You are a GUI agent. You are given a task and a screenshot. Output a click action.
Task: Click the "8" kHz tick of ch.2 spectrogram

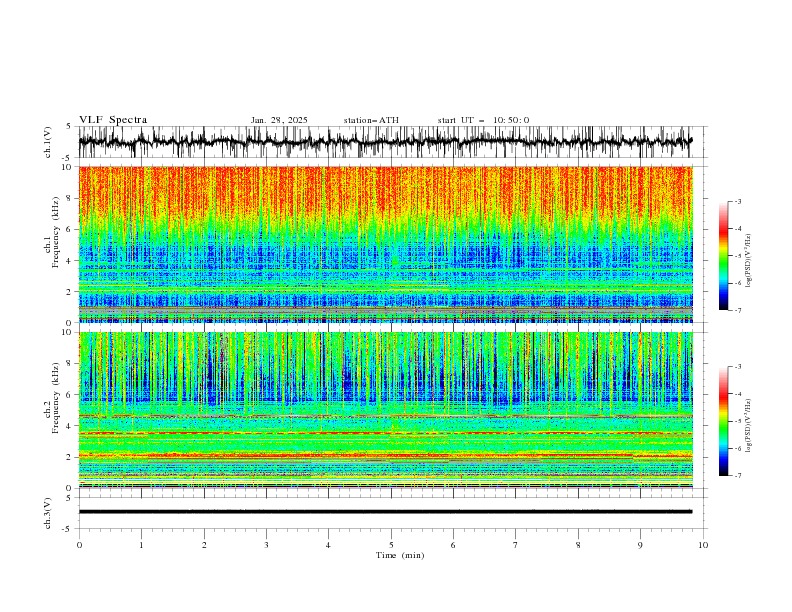pyautogui.click(x=71, y=364)
